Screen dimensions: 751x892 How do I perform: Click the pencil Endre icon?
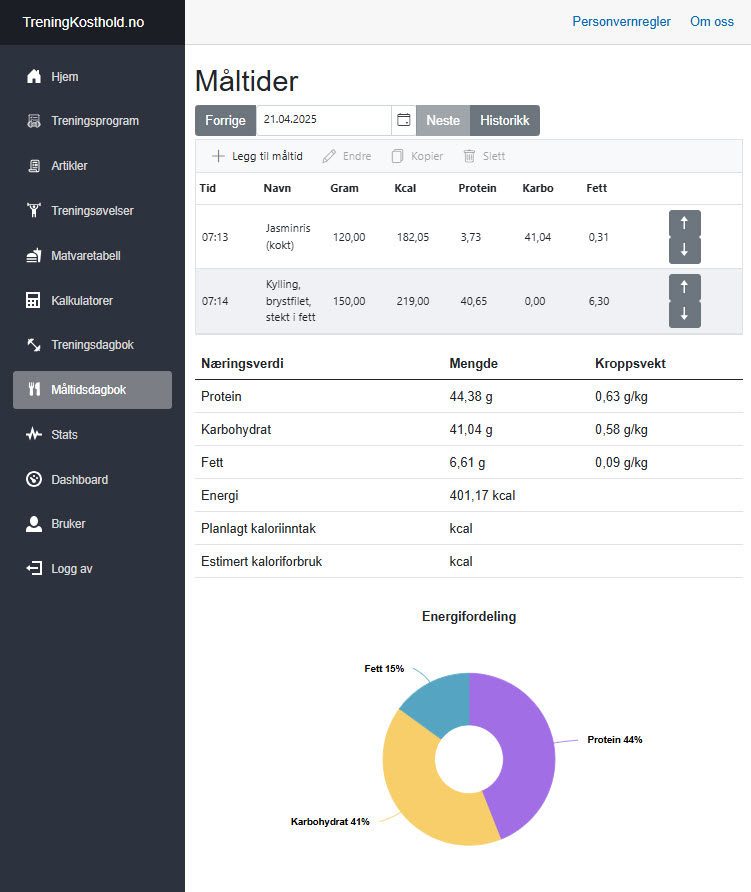pos(329,156)
